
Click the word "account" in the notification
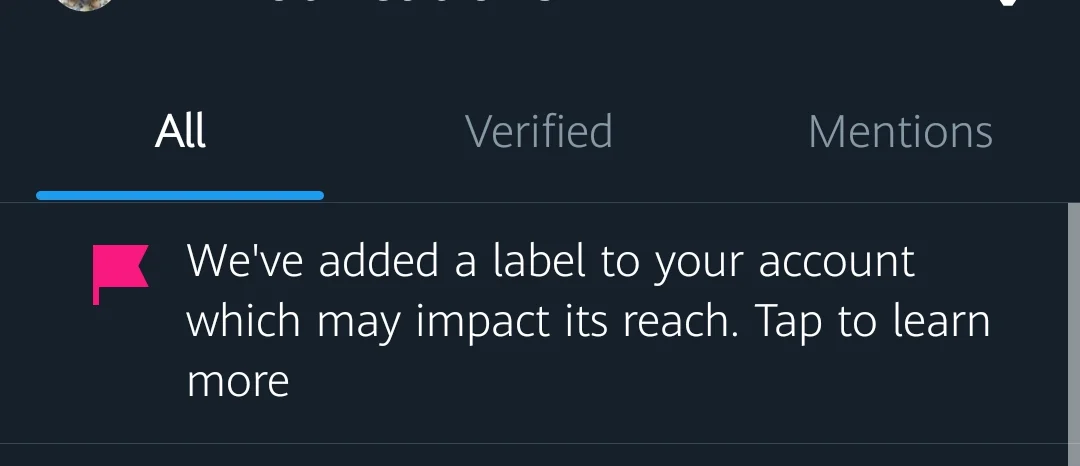[x=836, y=262]
